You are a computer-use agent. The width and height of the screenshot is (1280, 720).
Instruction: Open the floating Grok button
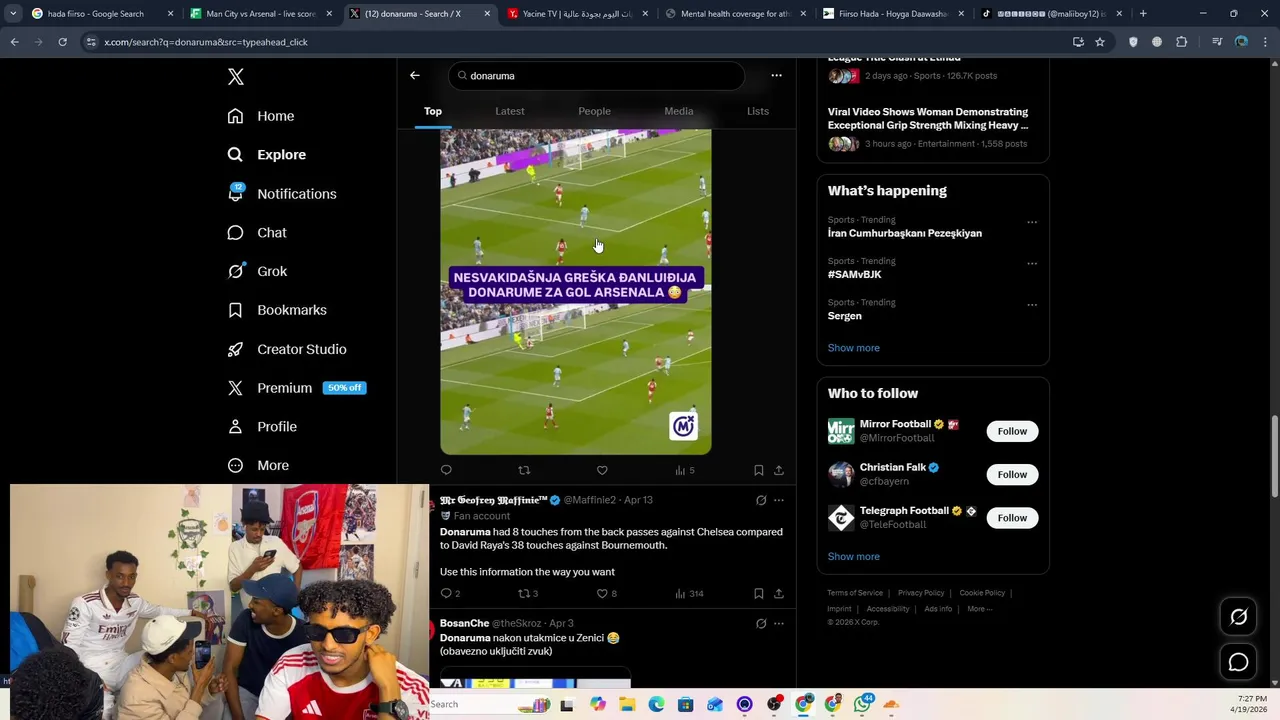point(1238,617)
